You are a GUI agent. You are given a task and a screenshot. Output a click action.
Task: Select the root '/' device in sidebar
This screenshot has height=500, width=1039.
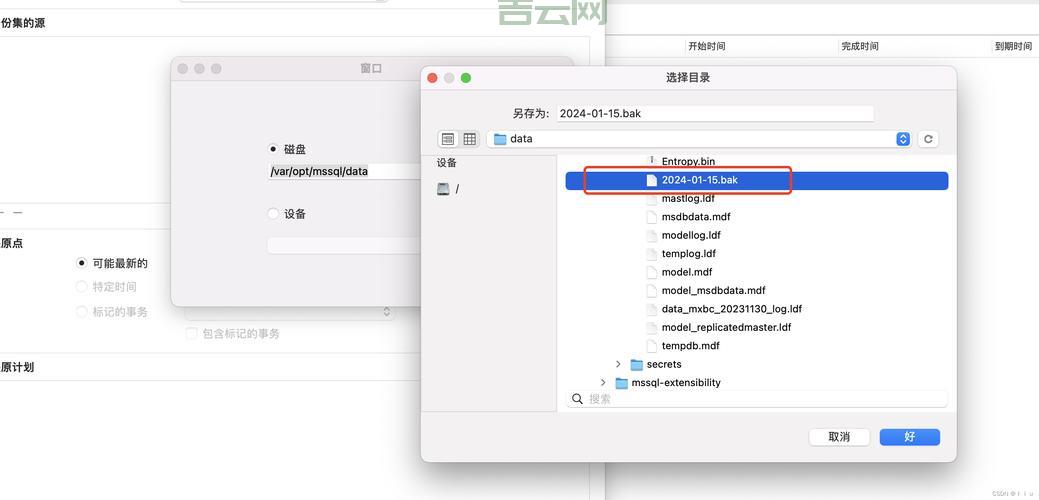[448, 189]
